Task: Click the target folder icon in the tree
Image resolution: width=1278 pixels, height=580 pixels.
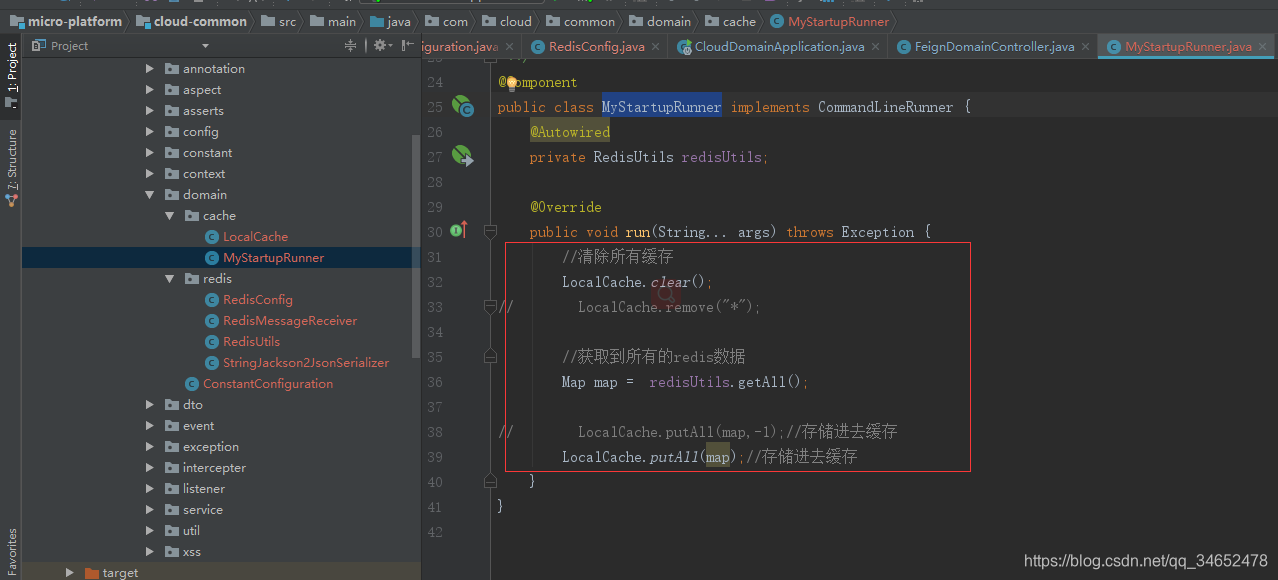Action: click(92, 573)
